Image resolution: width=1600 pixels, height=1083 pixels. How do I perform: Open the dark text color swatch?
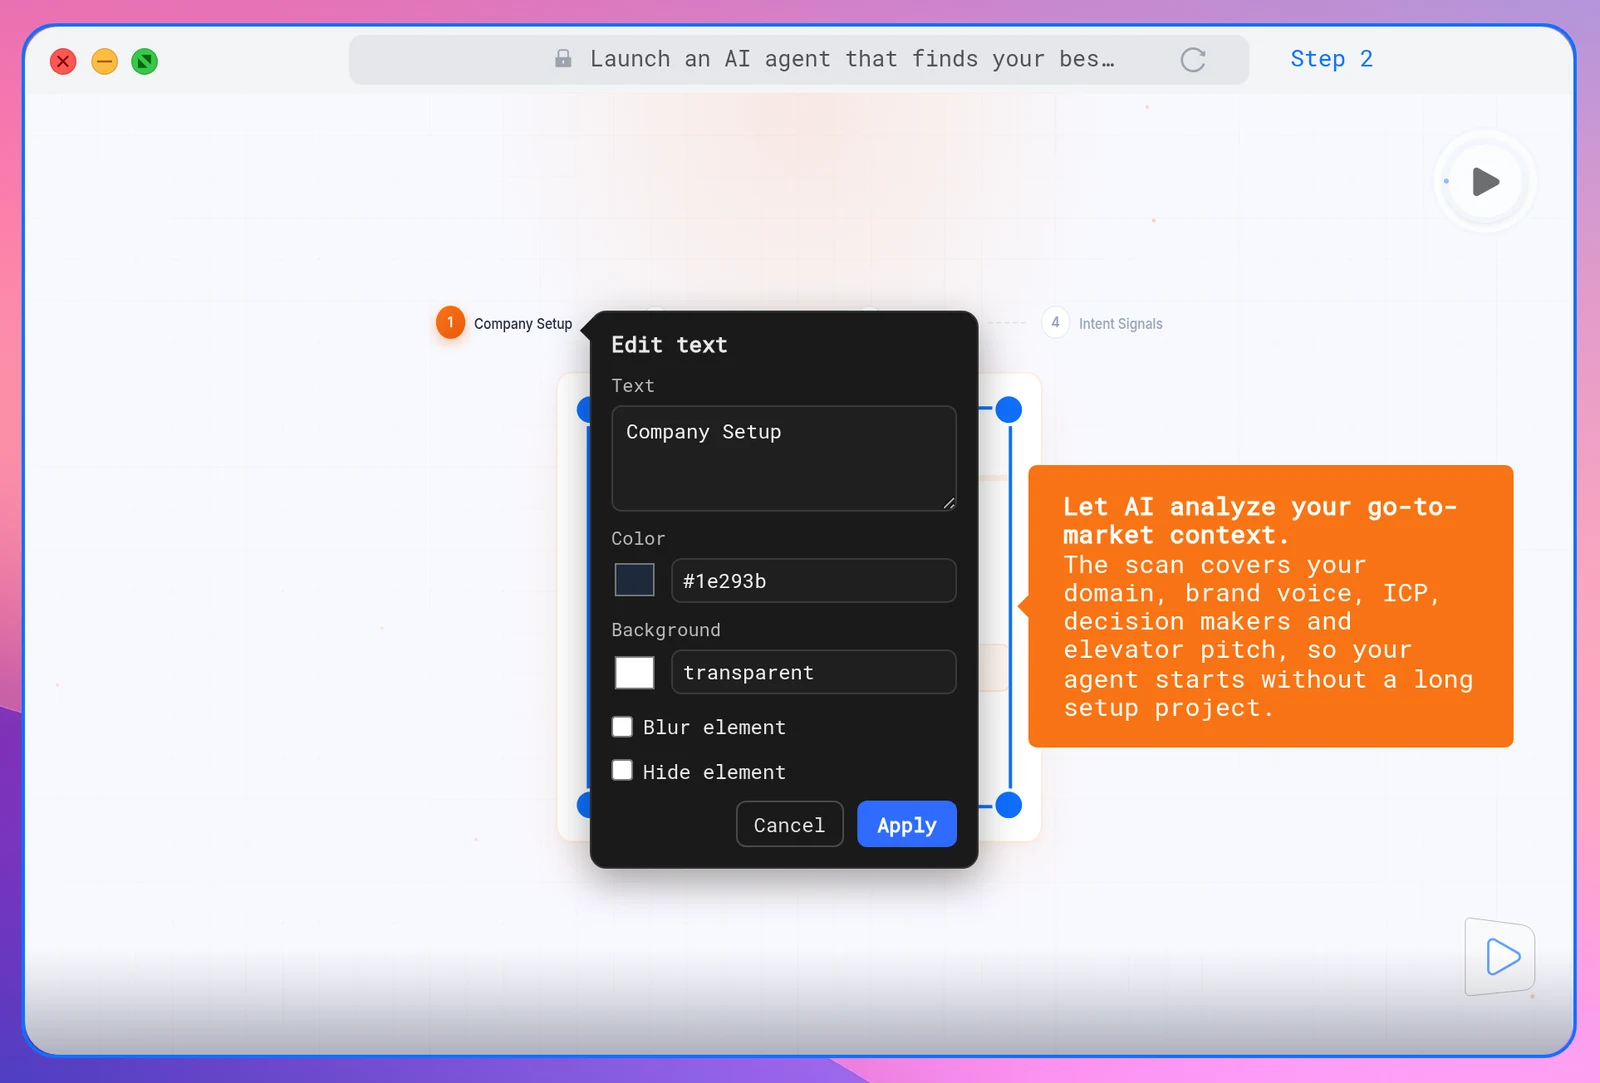click(x=634, y=580)
